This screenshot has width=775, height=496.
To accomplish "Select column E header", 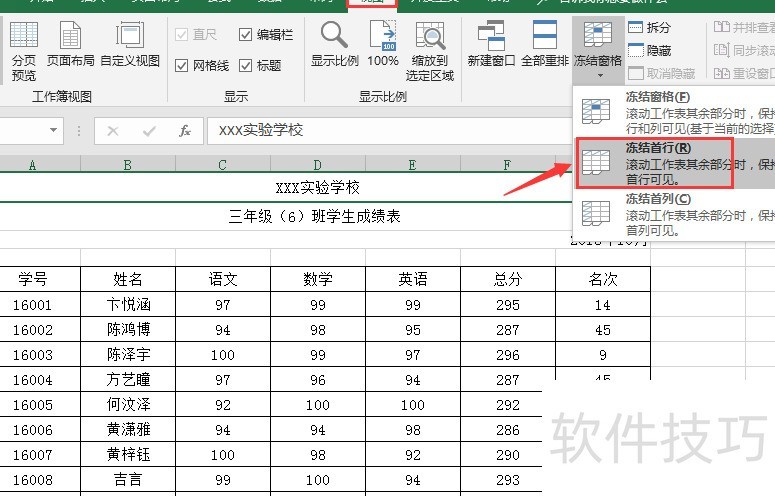I will 412,165.
